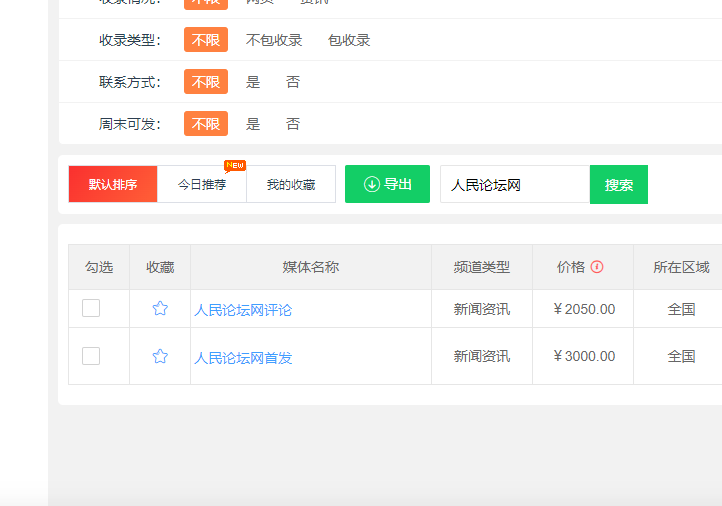The width and height of the screenshot is (722, 506).
Task: Open the 我的收藏 tab
Action: point(291,184)
